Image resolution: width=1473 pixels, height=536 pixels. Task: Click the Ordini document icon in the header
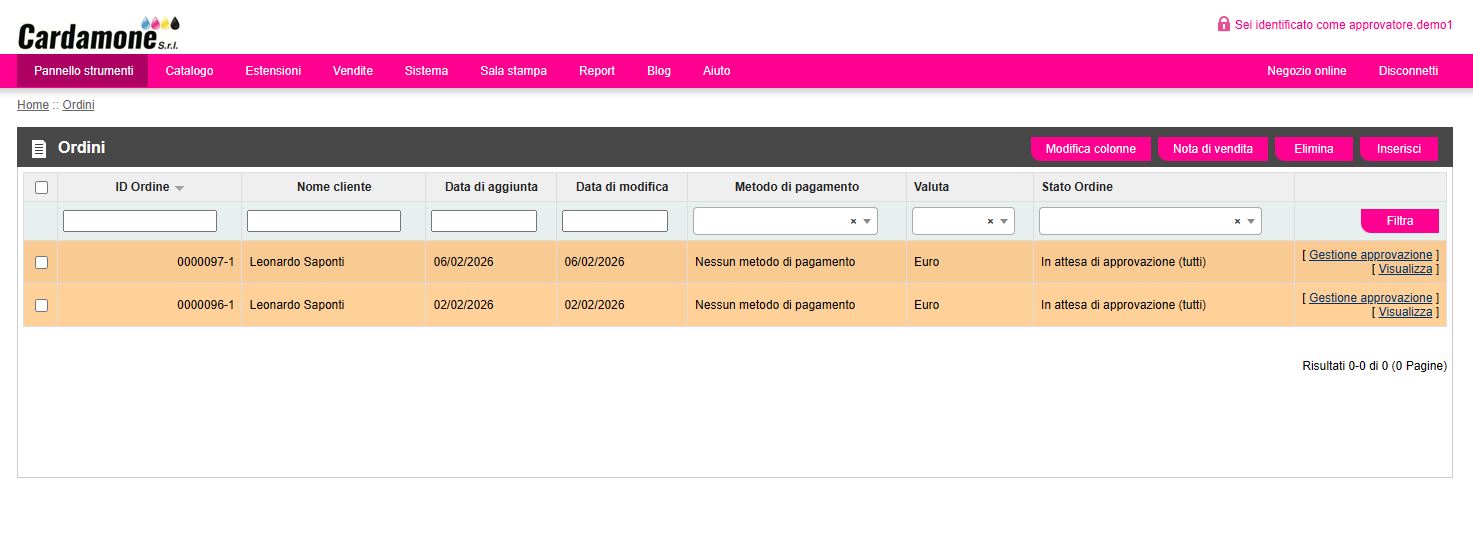[x=39, y=149]
